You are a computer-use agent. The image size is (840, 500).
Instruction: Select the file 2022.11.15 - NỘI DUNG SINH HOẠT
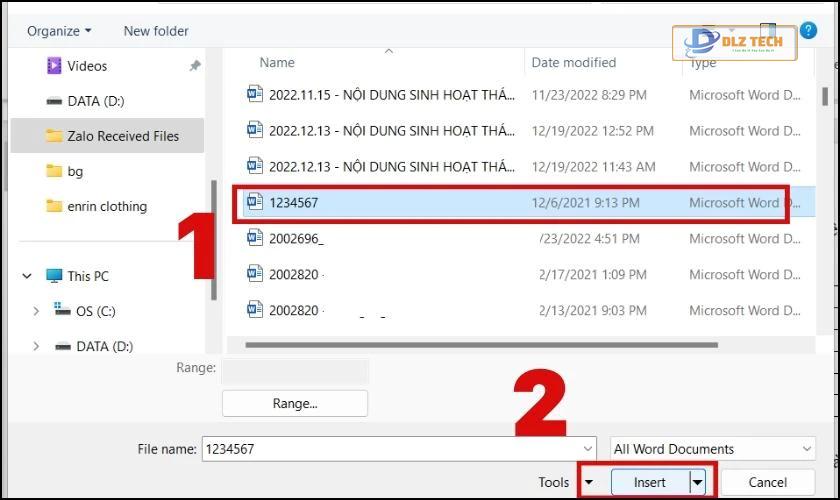tap(392, 95)
